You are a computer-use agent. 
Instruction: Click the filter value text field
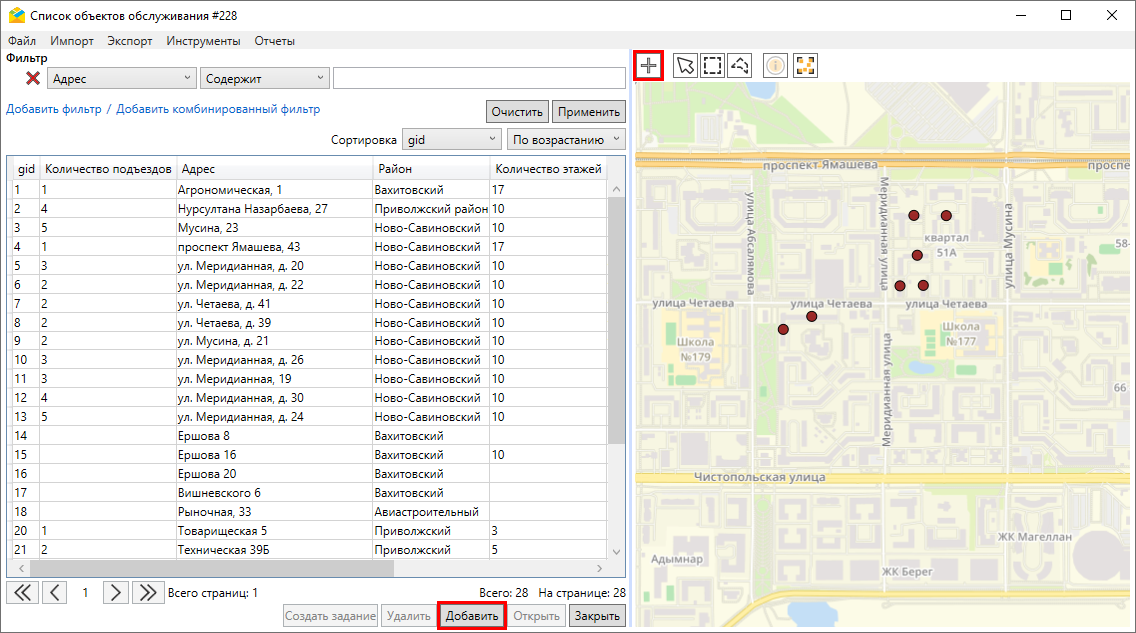(478, 78)
